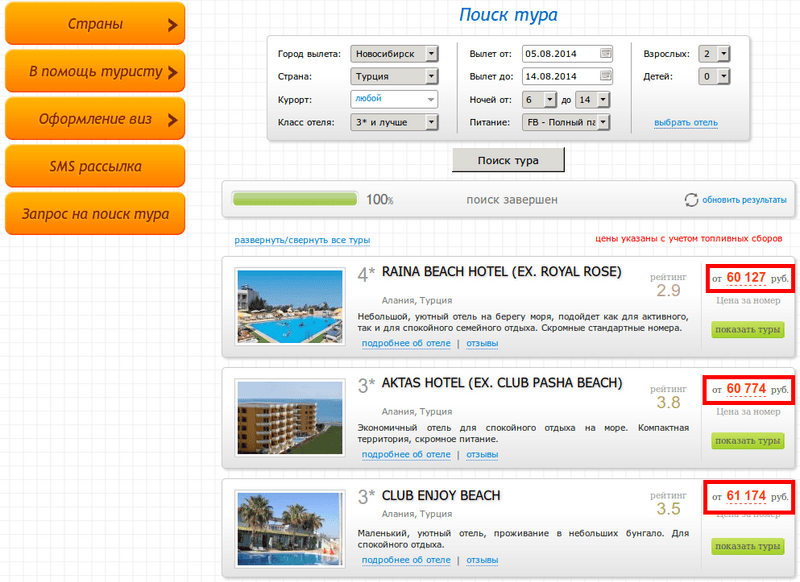Open 'В помощь туристу' menu item

95,72
